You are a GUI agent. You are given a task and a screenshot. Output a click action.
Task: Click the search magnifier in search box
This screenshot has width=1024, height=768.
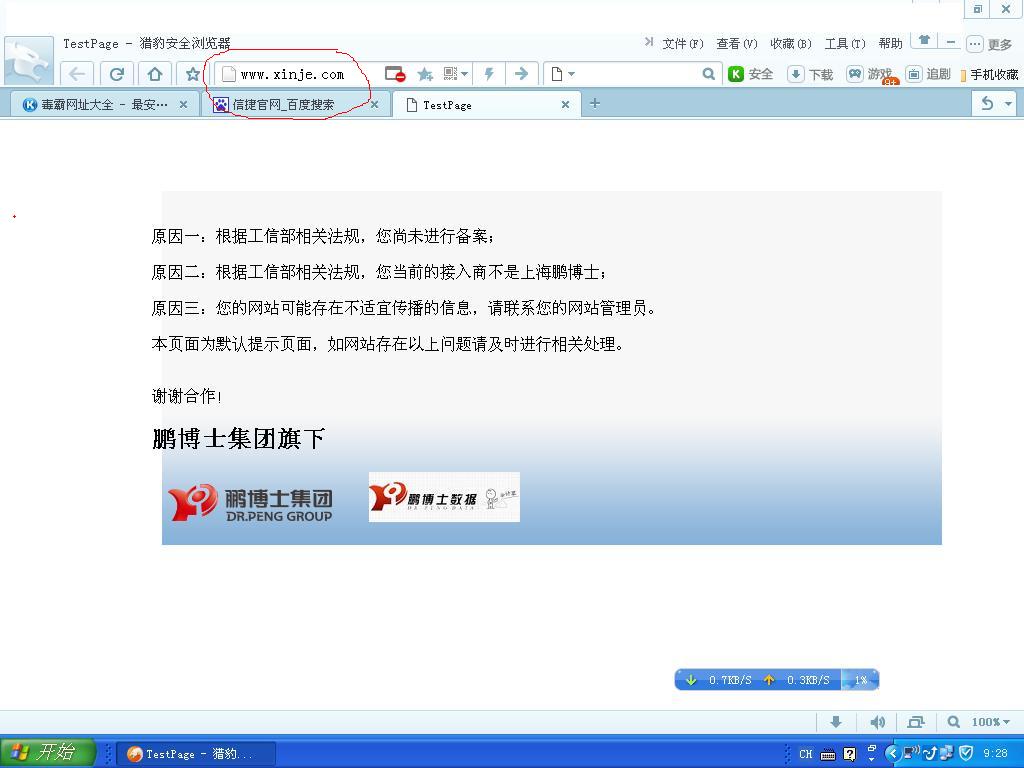[x=708, y=74]
